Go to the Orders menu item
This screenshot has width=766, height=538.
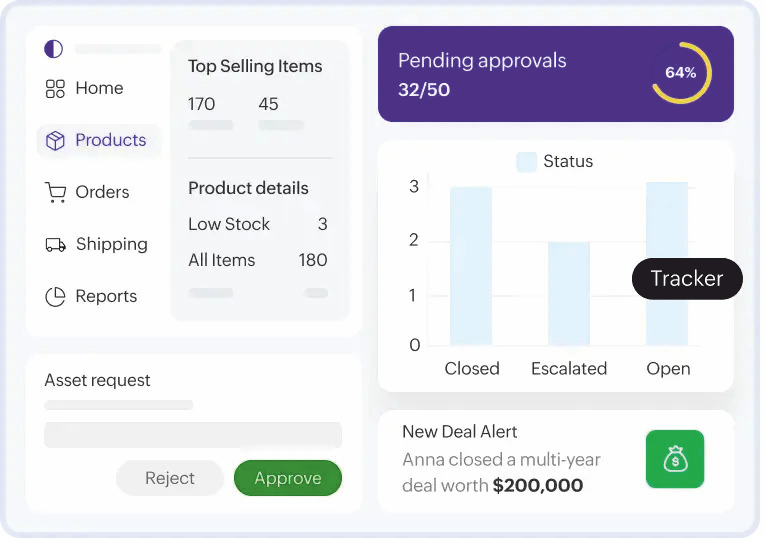point(102,192)
